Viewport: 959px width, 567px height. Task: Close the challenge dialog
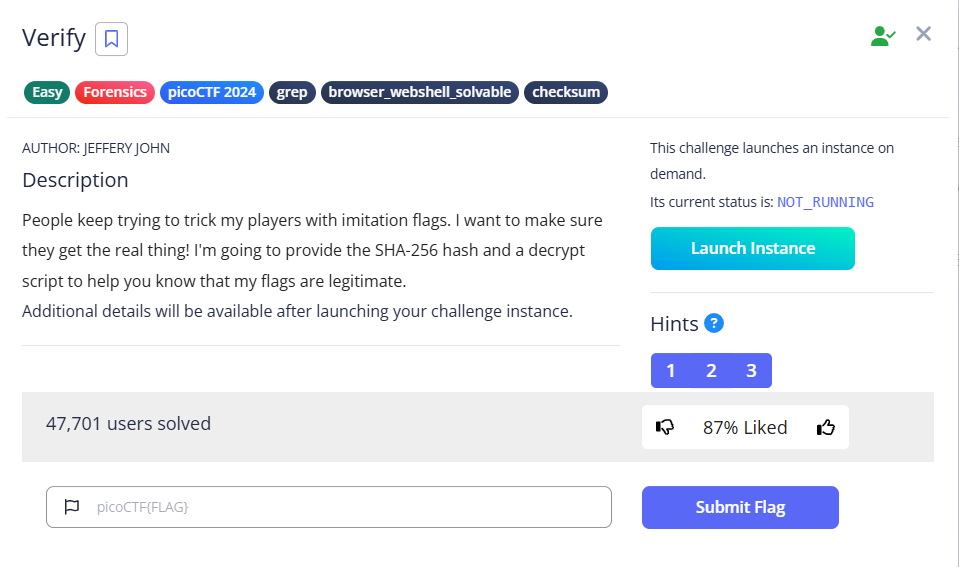click(x=924, y=34)
